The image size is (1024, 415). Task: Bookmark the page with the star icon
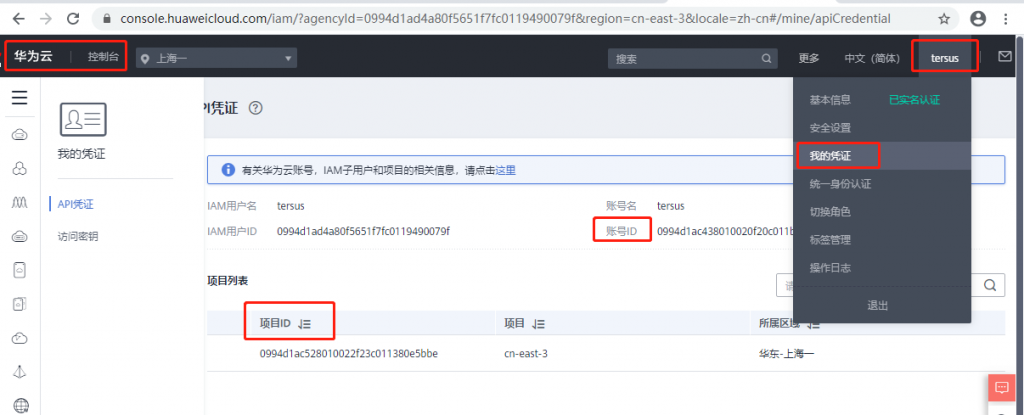(944, 18)
